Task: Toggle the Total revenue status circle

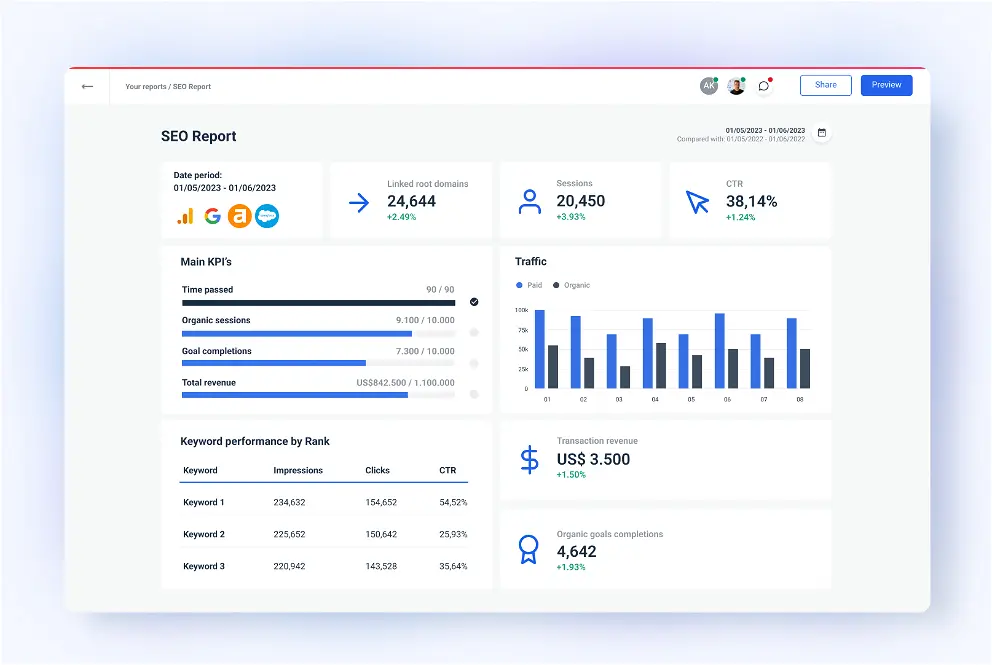Action: point(474,394)
